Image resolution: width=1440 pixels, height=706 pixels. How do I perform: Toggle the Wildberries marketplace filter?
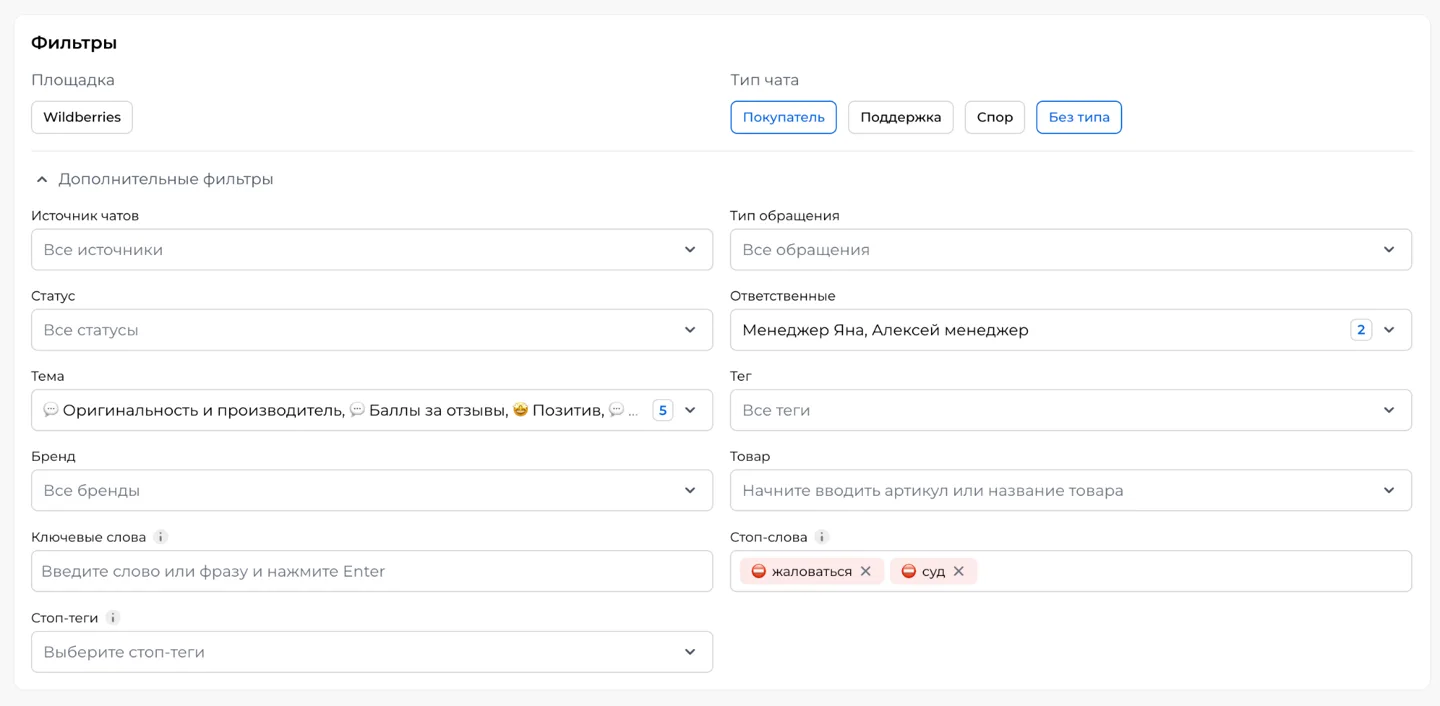[x=82, y=117]
